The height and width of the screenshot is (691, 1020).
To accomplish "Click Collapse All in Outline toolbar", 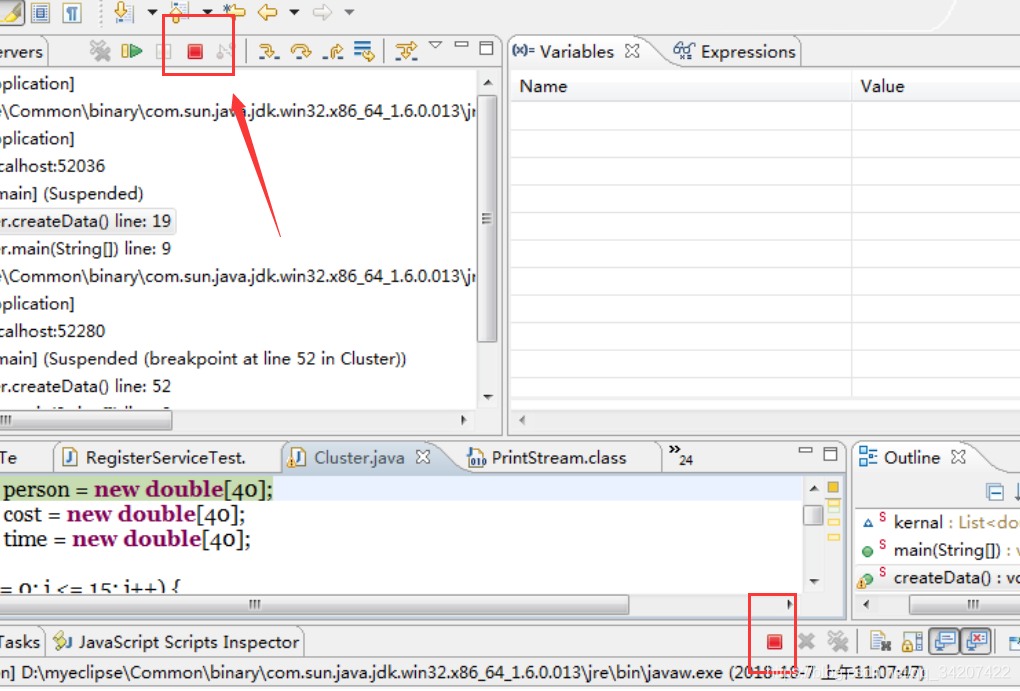I will pos(995,492).
